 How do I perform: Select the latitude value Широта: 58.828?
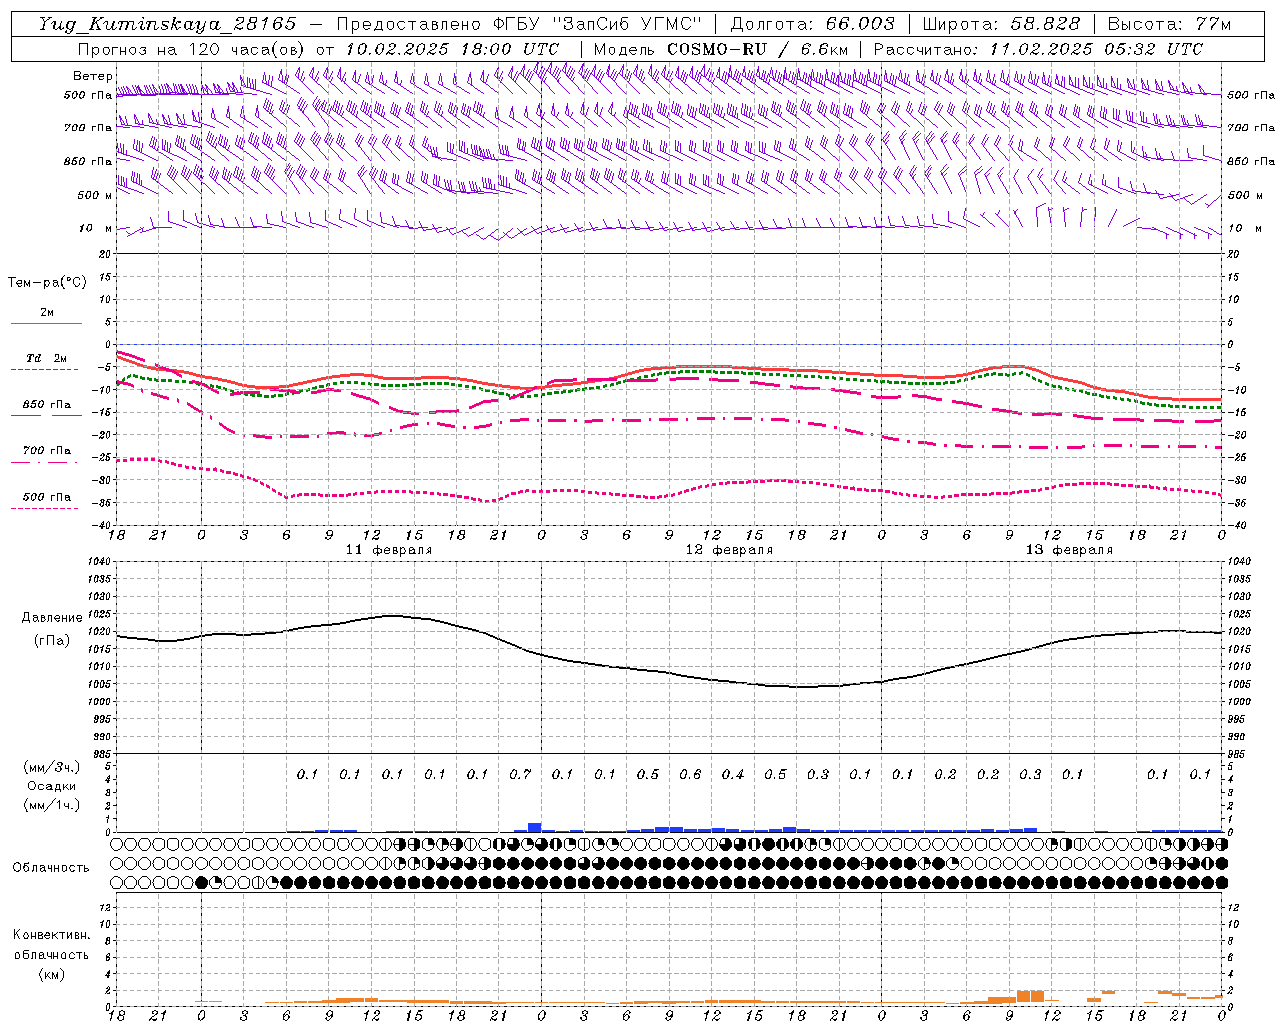[x=1002, y=24]
